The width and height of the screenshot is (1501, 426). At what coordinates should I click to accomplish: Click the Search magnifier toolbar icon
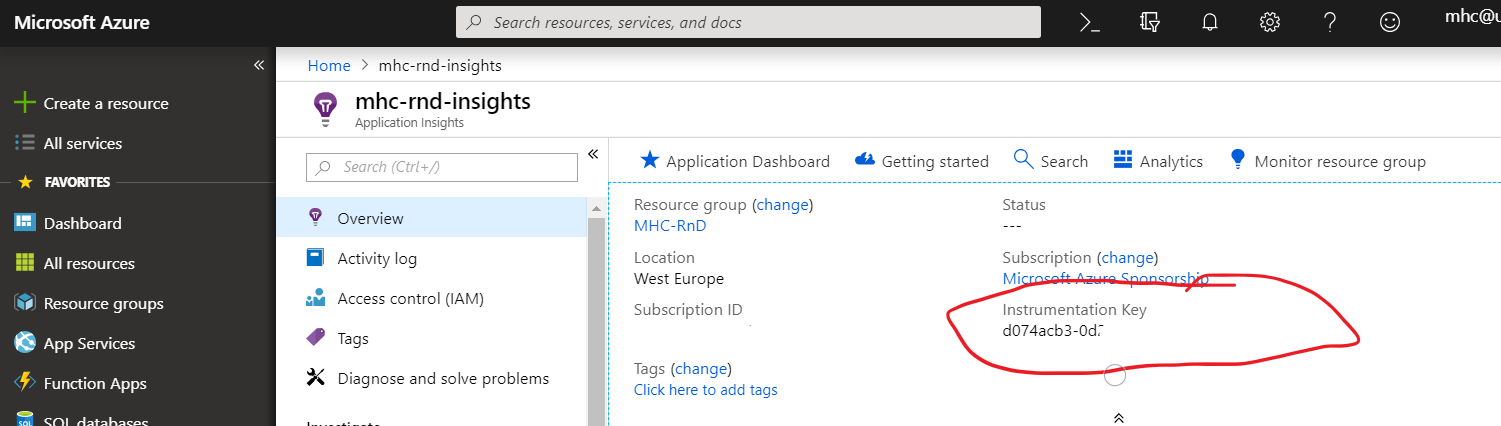[x=1023, y=160]
